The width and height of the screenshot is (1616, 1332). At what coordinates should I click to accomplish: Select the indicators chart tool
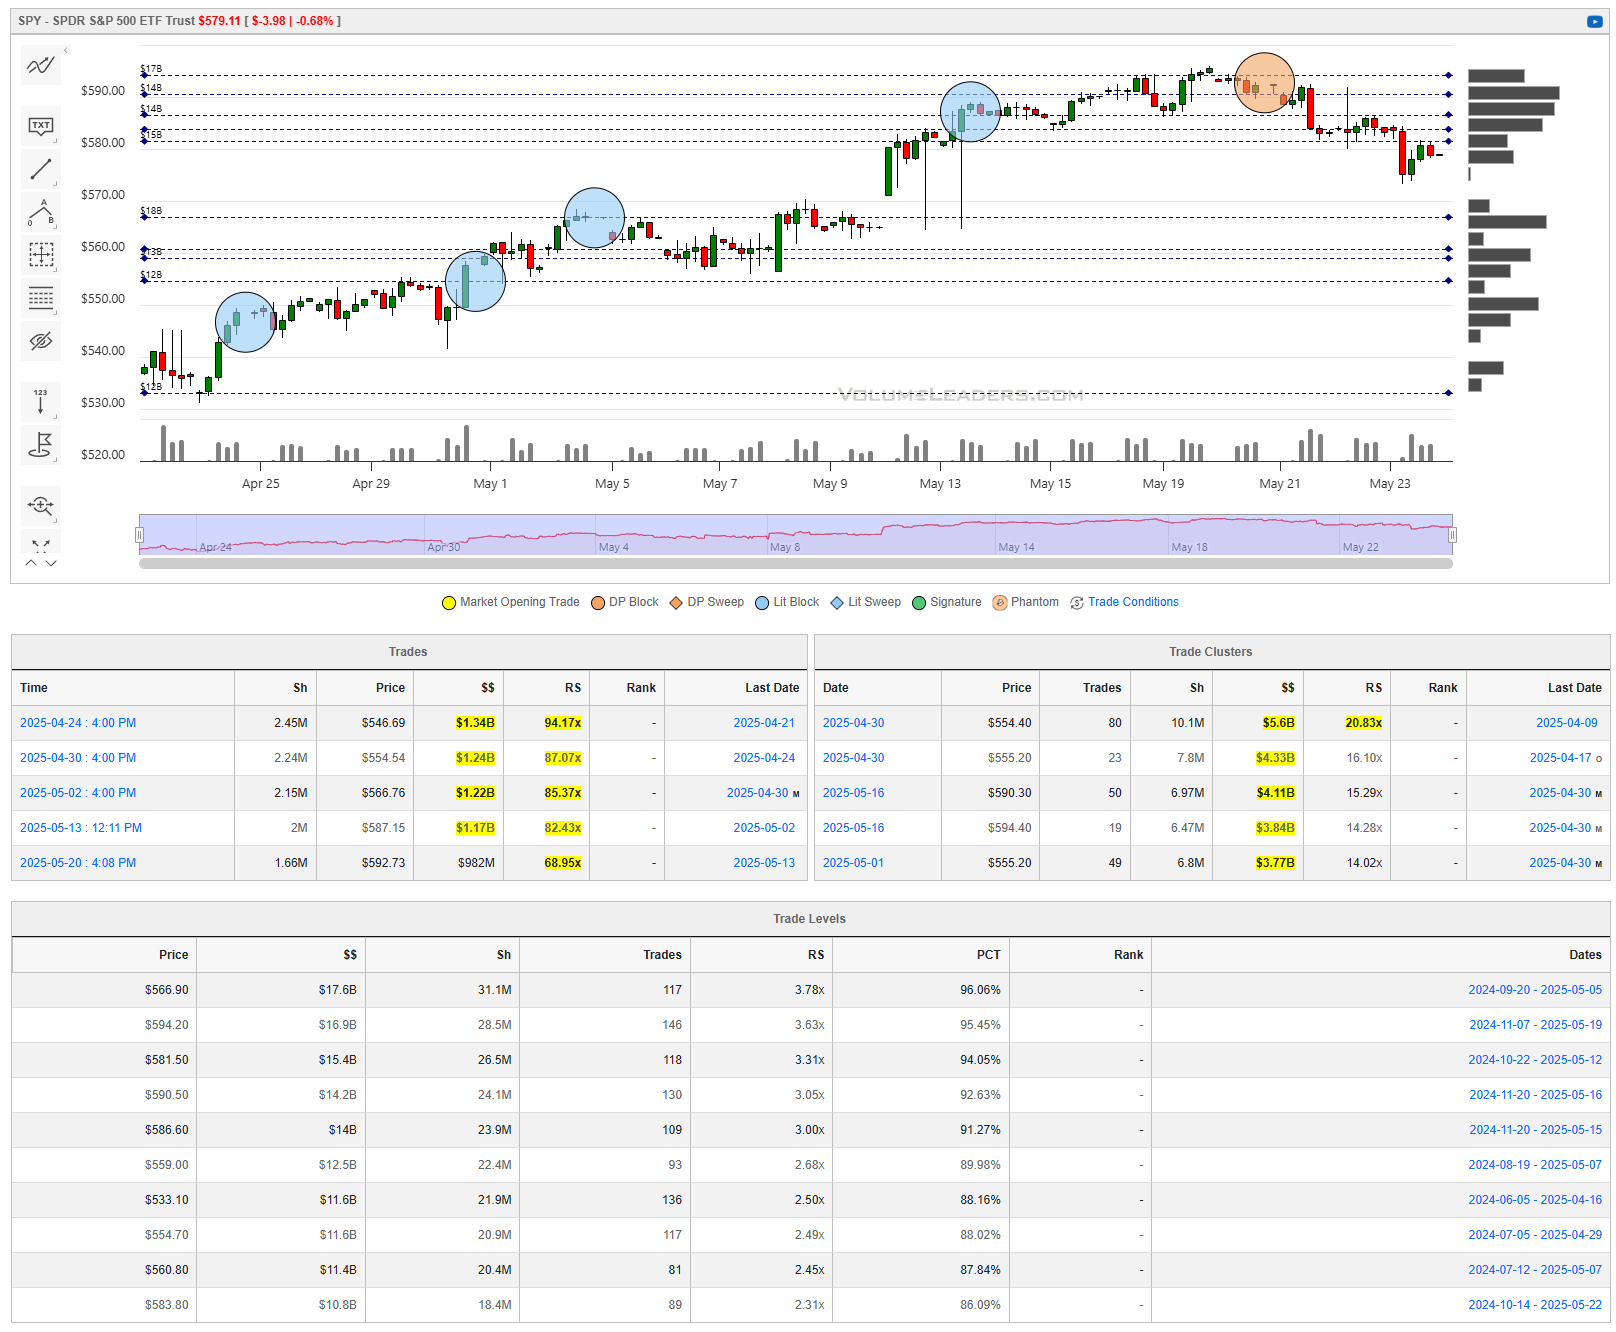[x=41, y=66]
